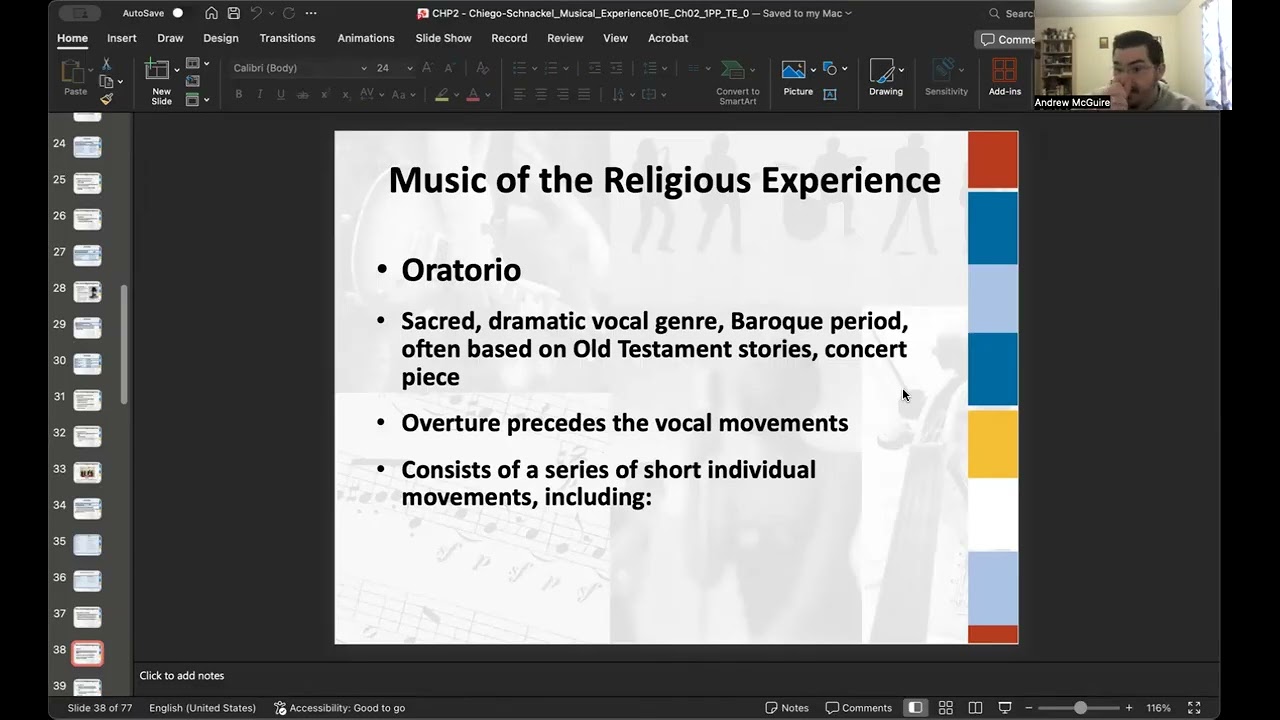The image size is (1280, 720).
Task: Start Slide Show from status bar
Action: click(1005, 708)
